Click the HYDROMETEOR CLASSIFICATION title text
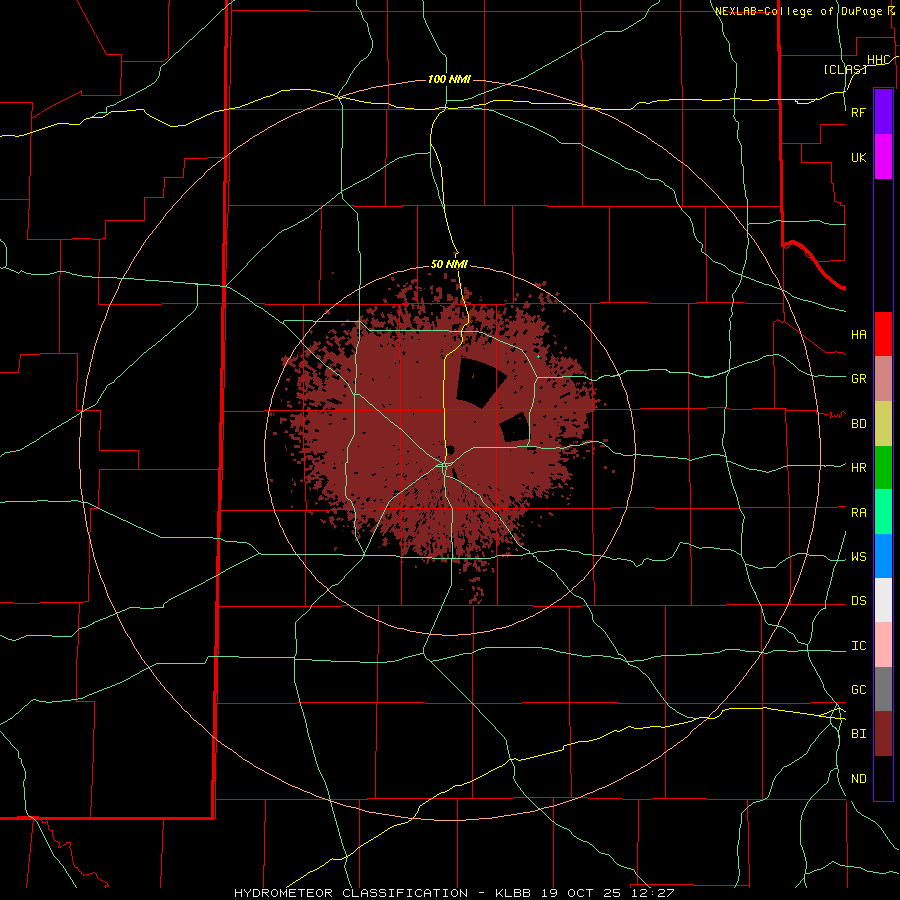 point(351,893)
